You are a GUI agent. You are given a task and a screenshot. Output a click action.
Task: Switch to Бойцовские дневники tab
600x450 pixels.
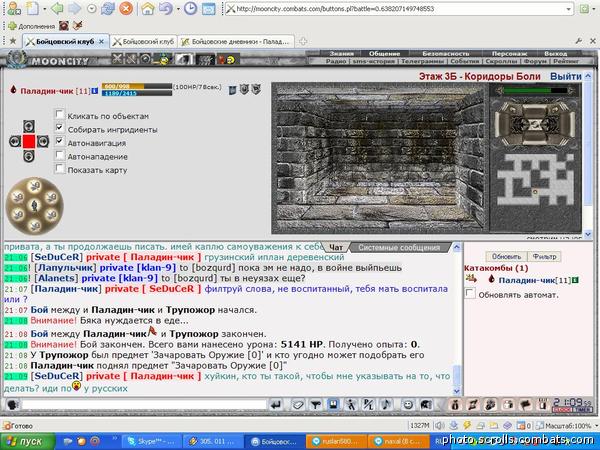[x=236, y=41]
